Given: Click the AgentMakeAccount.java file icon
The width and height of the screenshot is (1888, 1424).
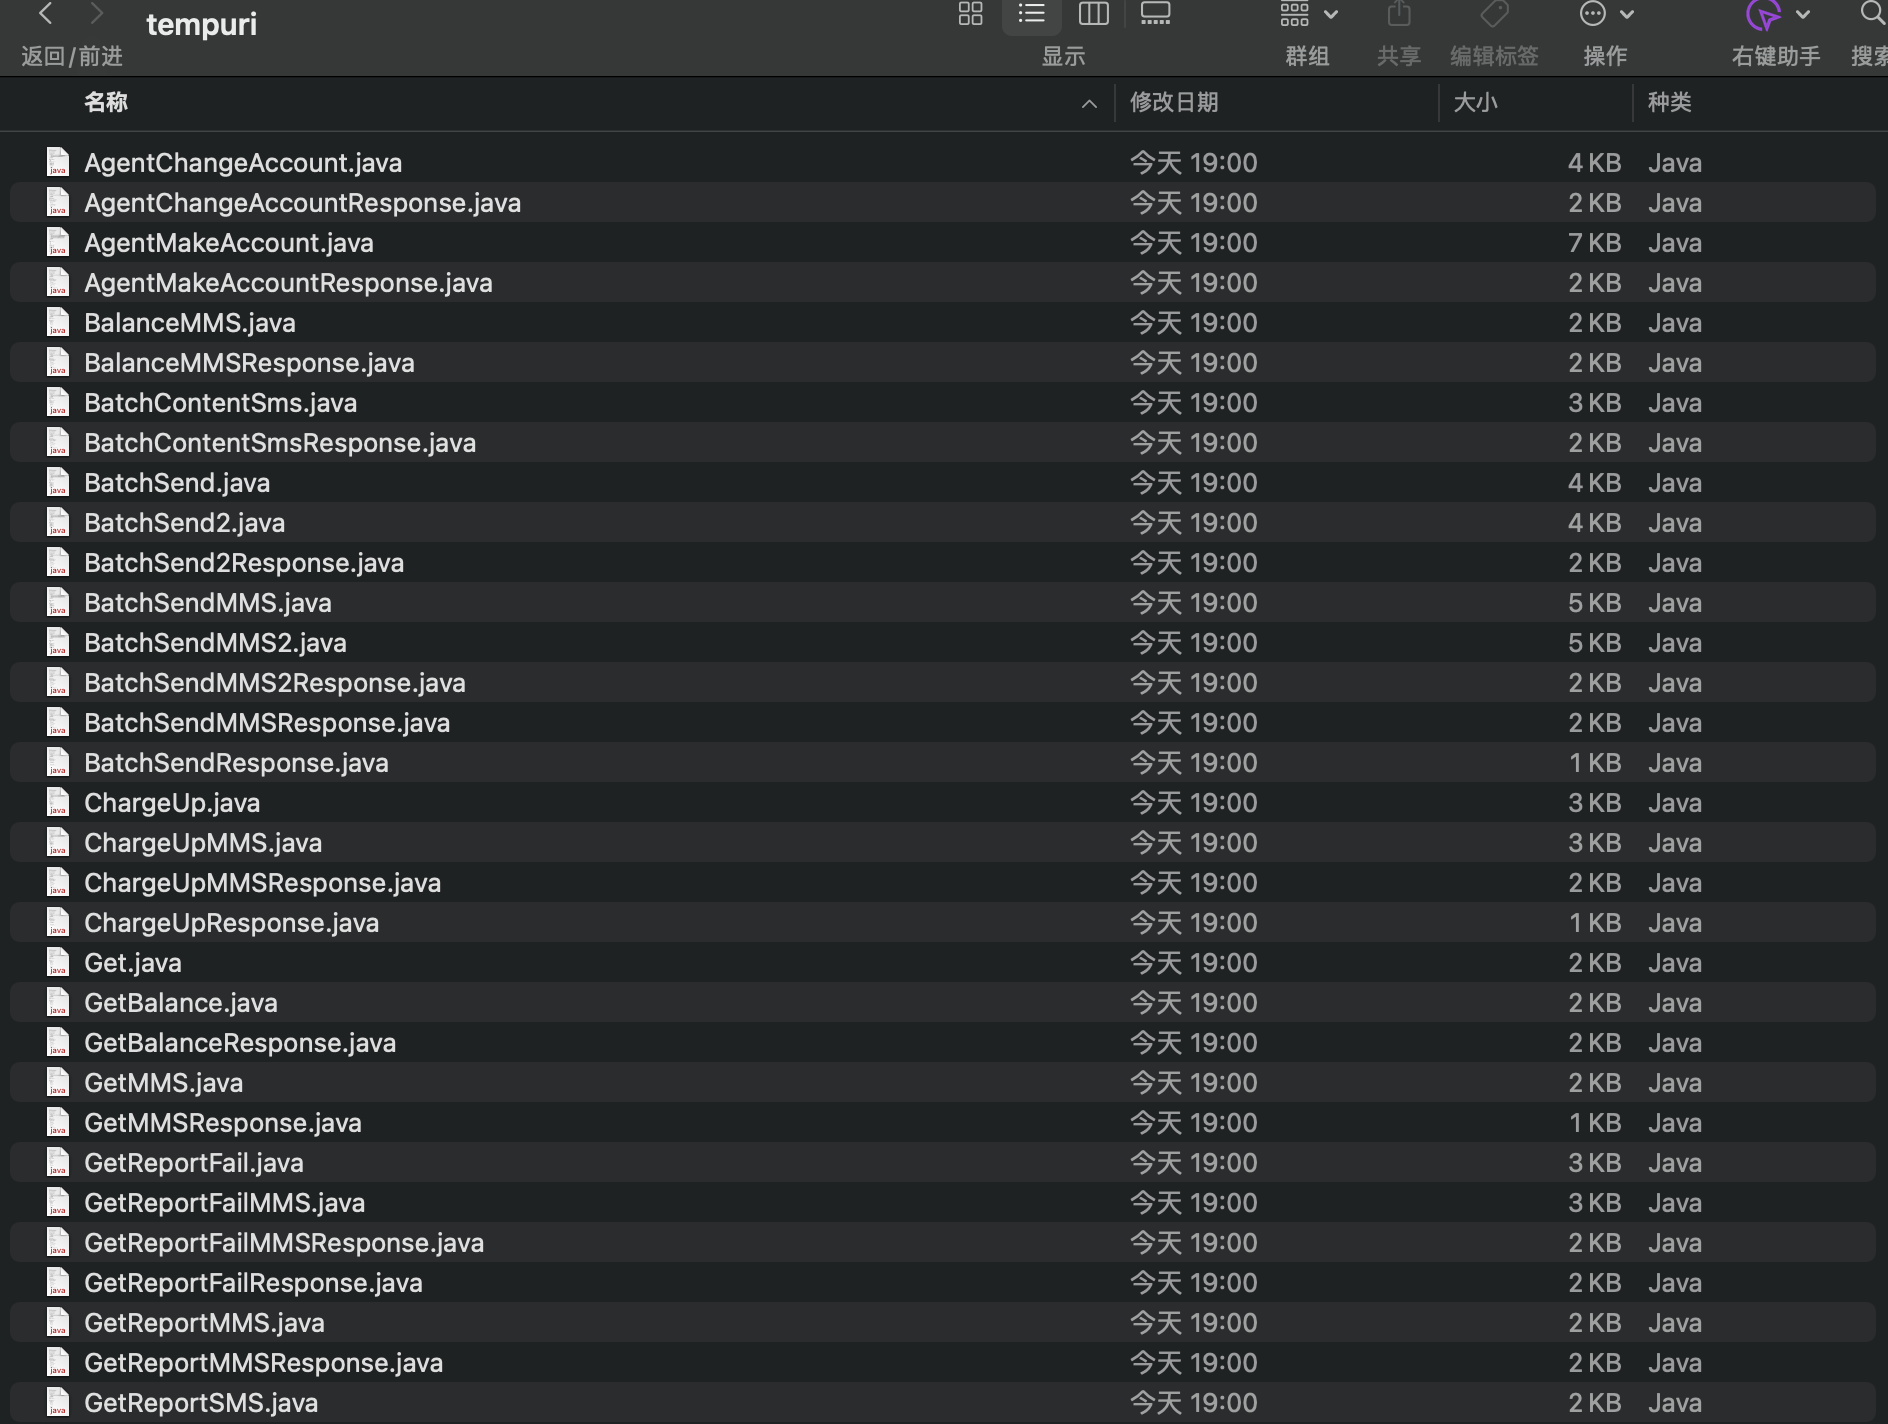Looking at the screenshot, I should point(58,242).
